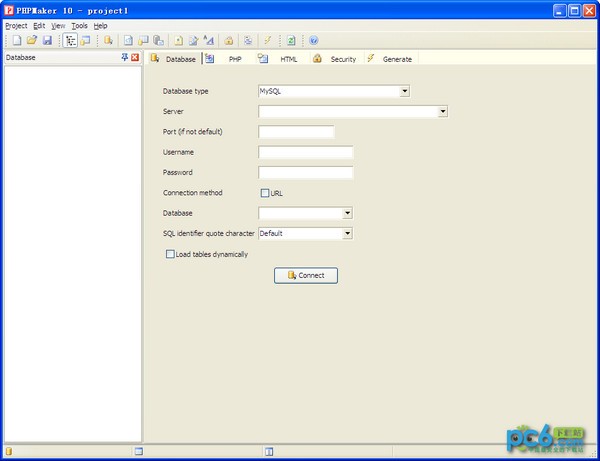Pin the Database side panel
The width and height of the screenshot is (600, 461).
125,57
